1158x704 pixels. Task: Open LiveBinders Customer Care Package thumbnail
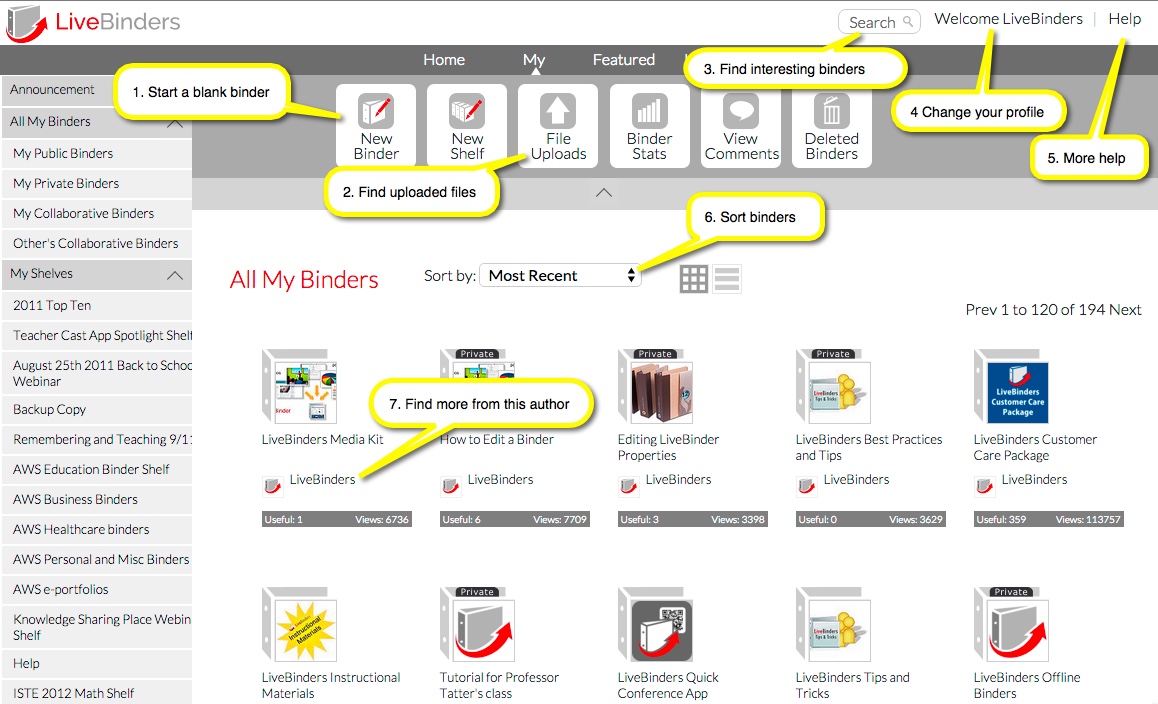(x=1013, y=387)
